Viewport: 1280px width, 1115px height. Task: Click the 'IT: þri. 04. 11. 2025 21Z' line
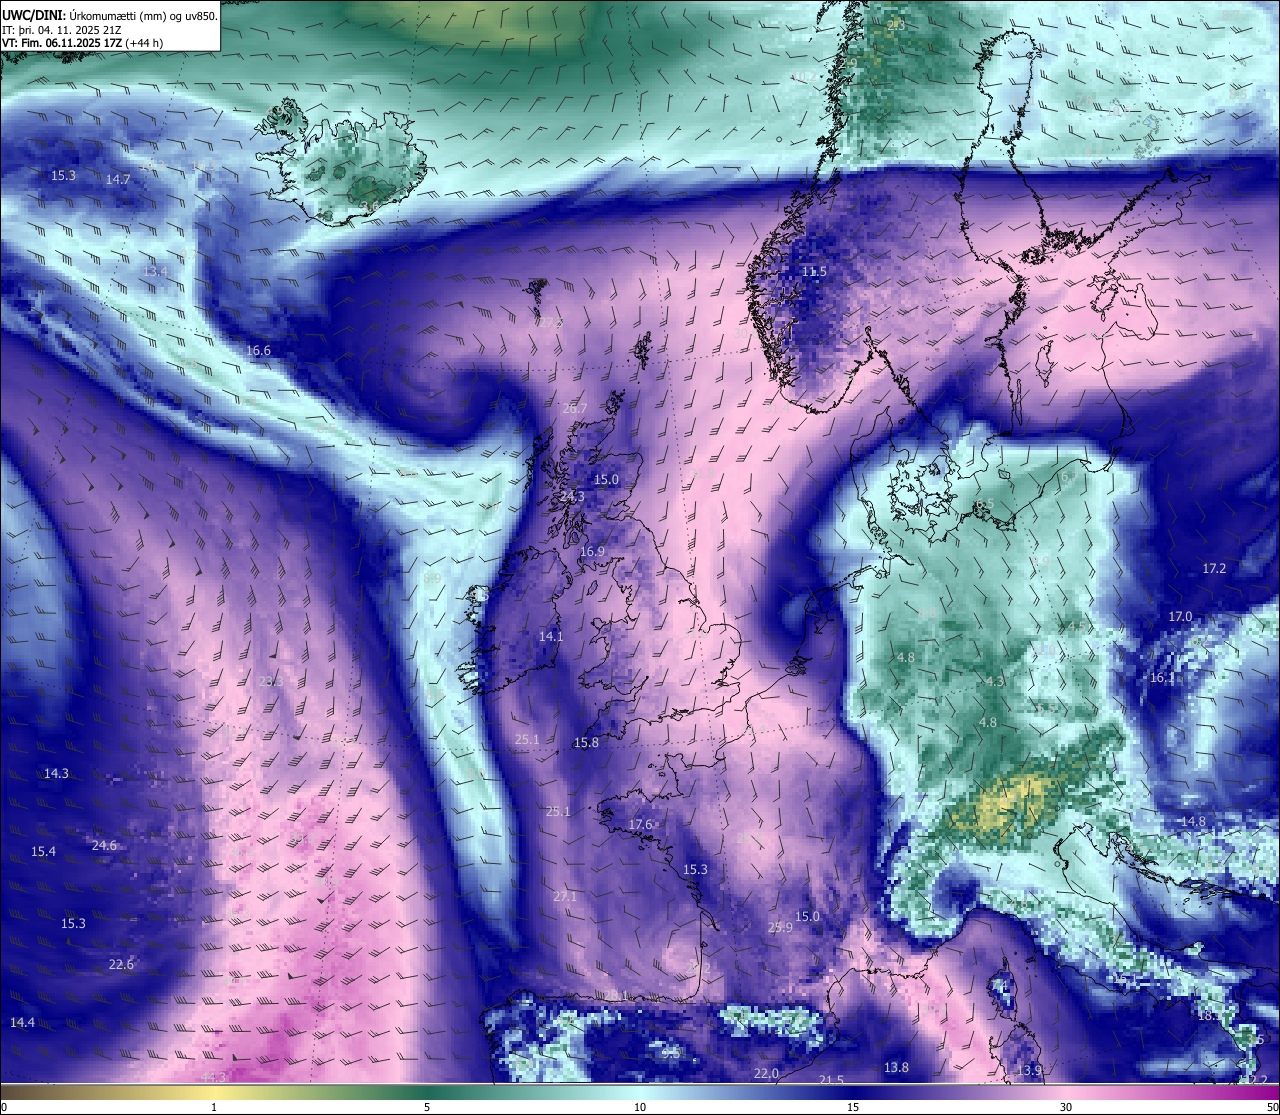(x=62, y=30)
